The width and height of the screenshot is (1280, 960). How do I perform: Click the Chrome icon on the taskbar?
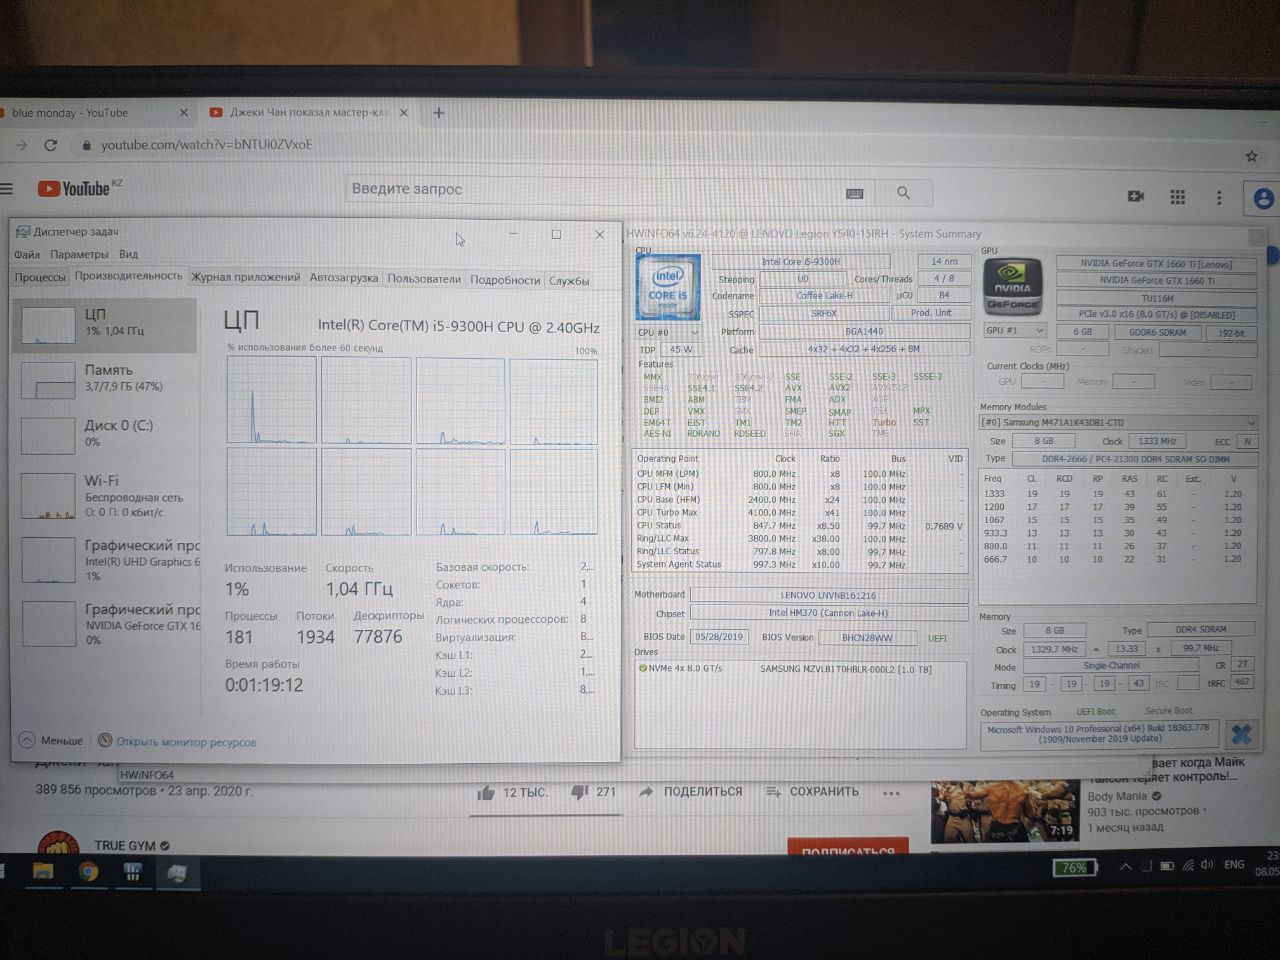(x=88, y=872)
